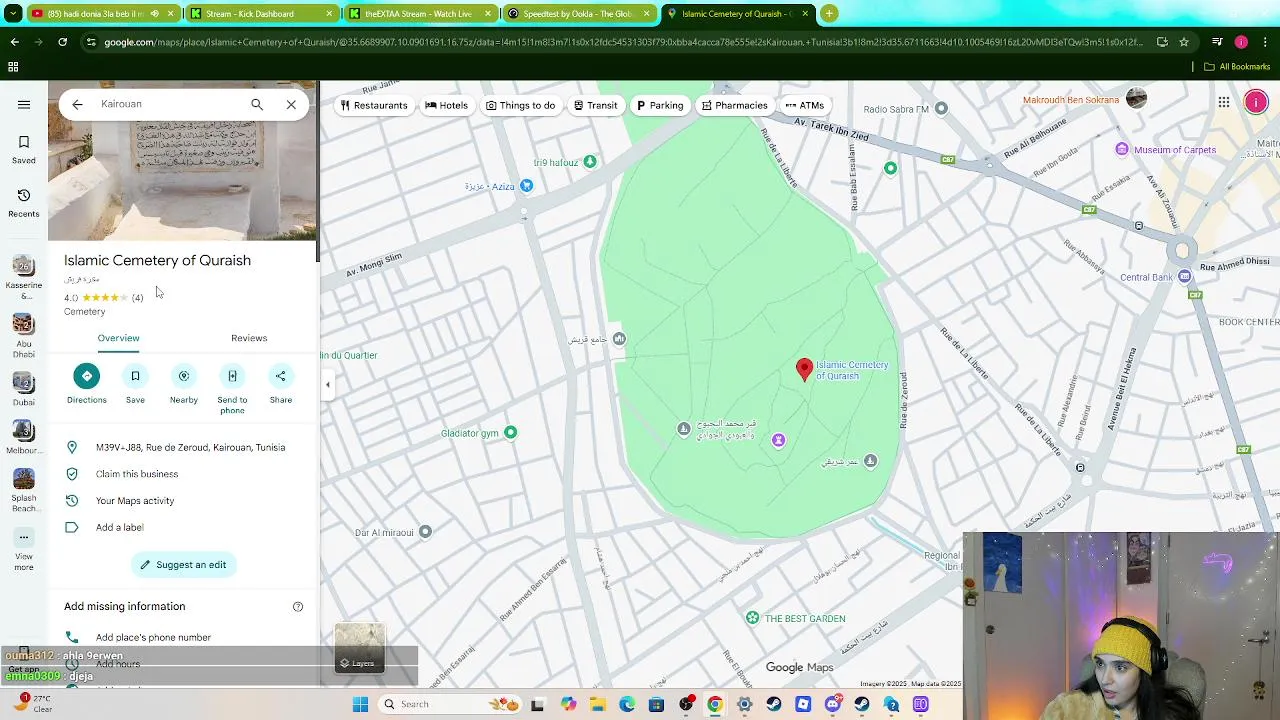Filter map by Parking

660,105
